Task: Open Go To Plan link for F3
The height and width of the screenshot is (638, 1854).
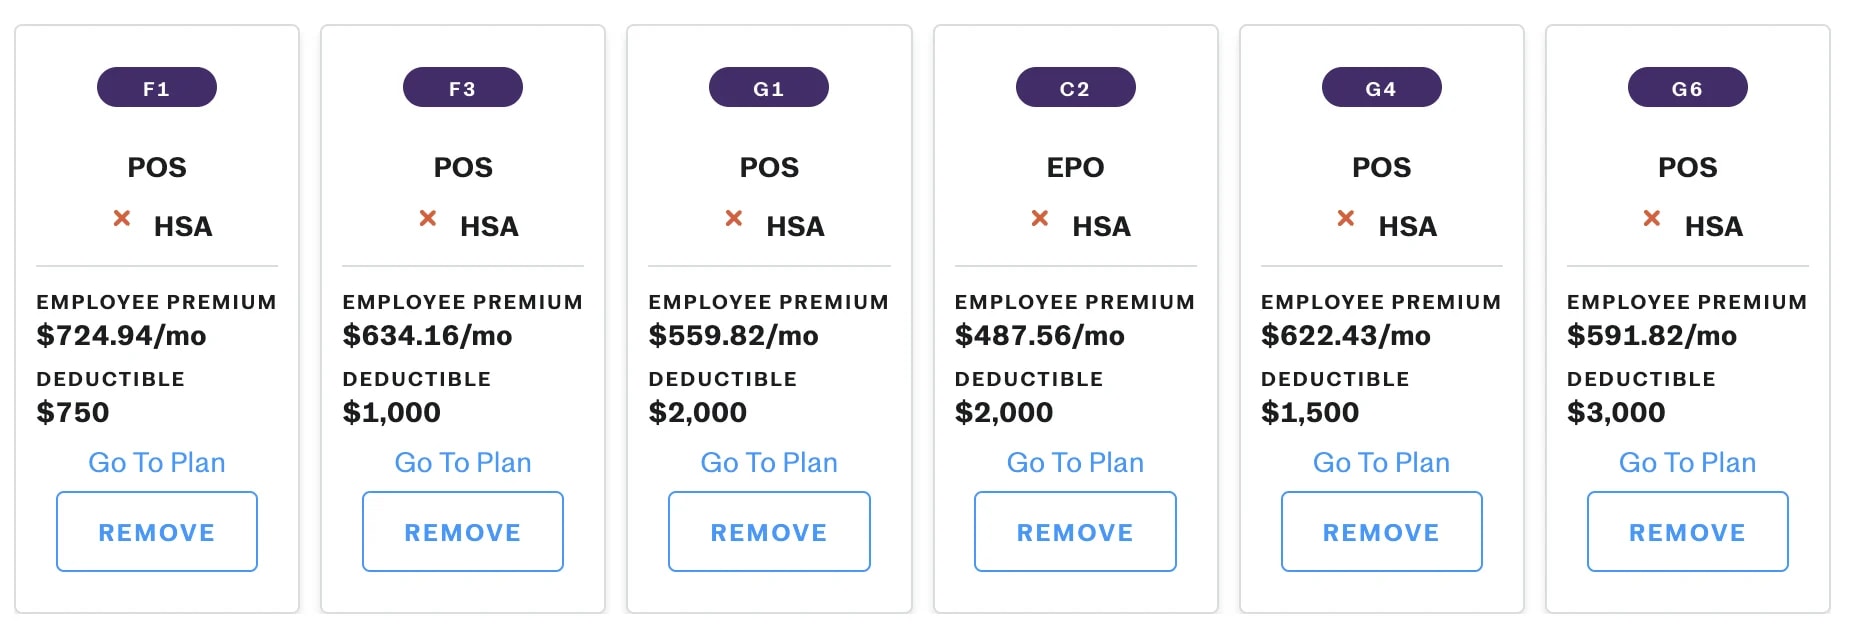Action: tap(463, 462)
